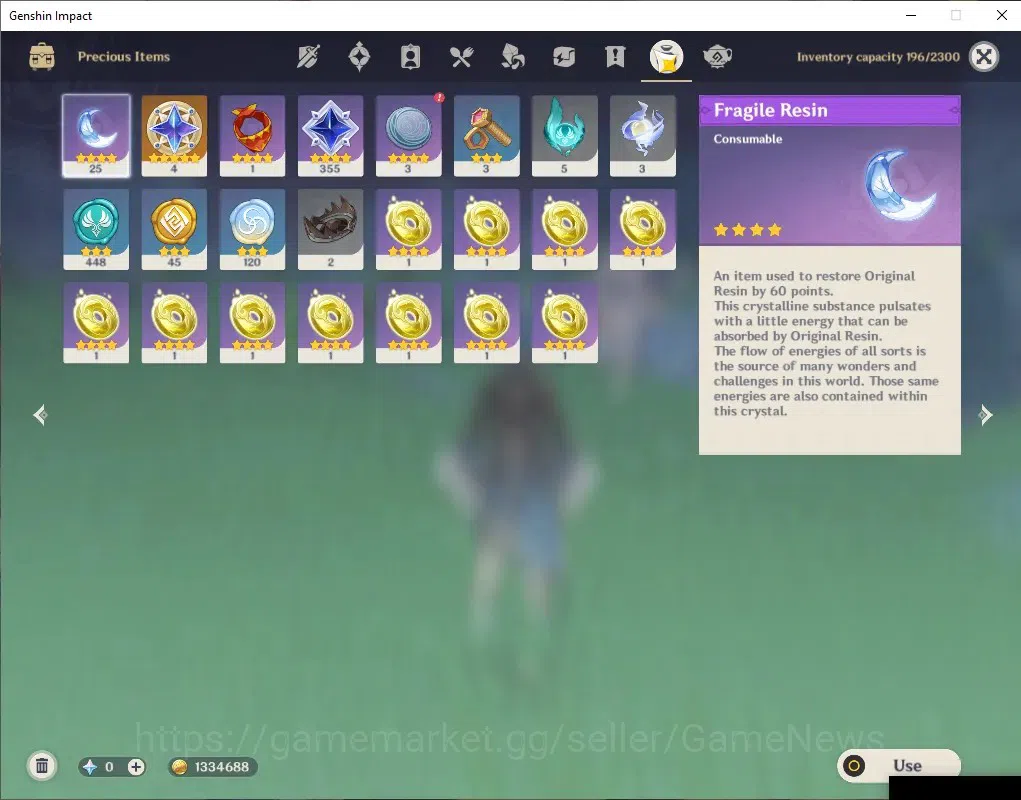1021x800 pixels.
Task: Select the Fragile Resin item with count 25
Action: click(x=96, y=135)
